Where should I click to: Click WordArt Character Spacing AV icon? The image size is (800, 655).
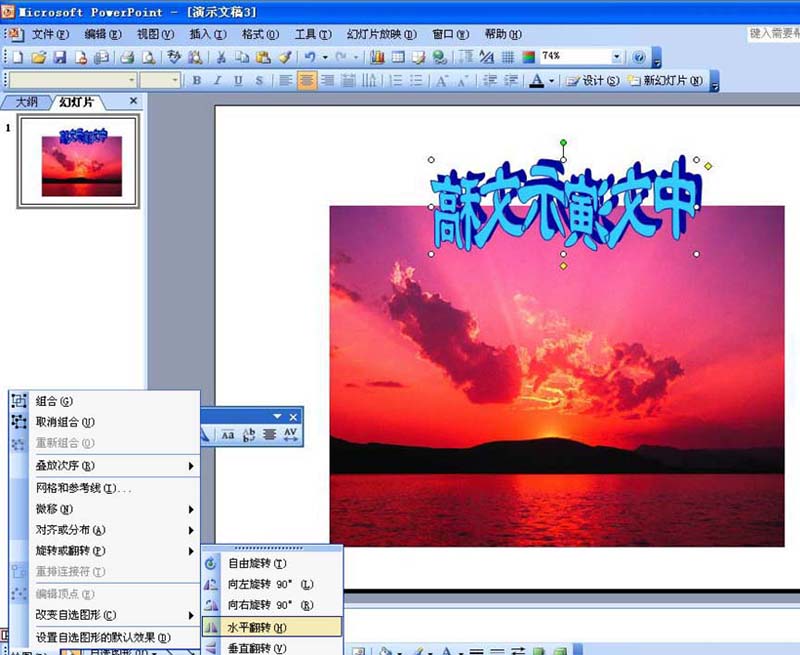(290, 435)
